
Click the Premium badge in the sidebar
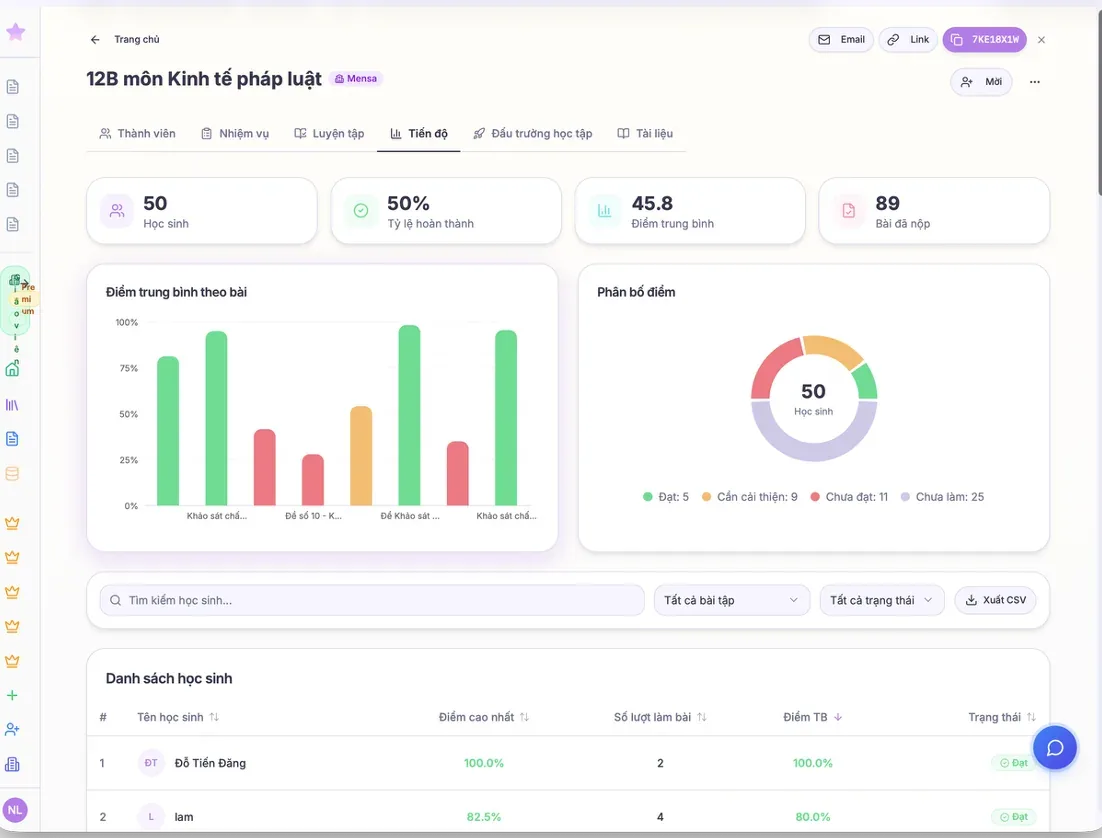tap(27, 299)
